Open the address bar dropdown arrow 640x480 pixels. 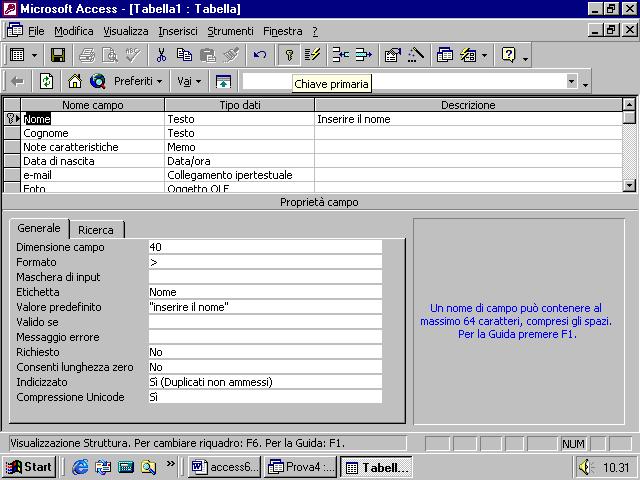coord(572,81)
